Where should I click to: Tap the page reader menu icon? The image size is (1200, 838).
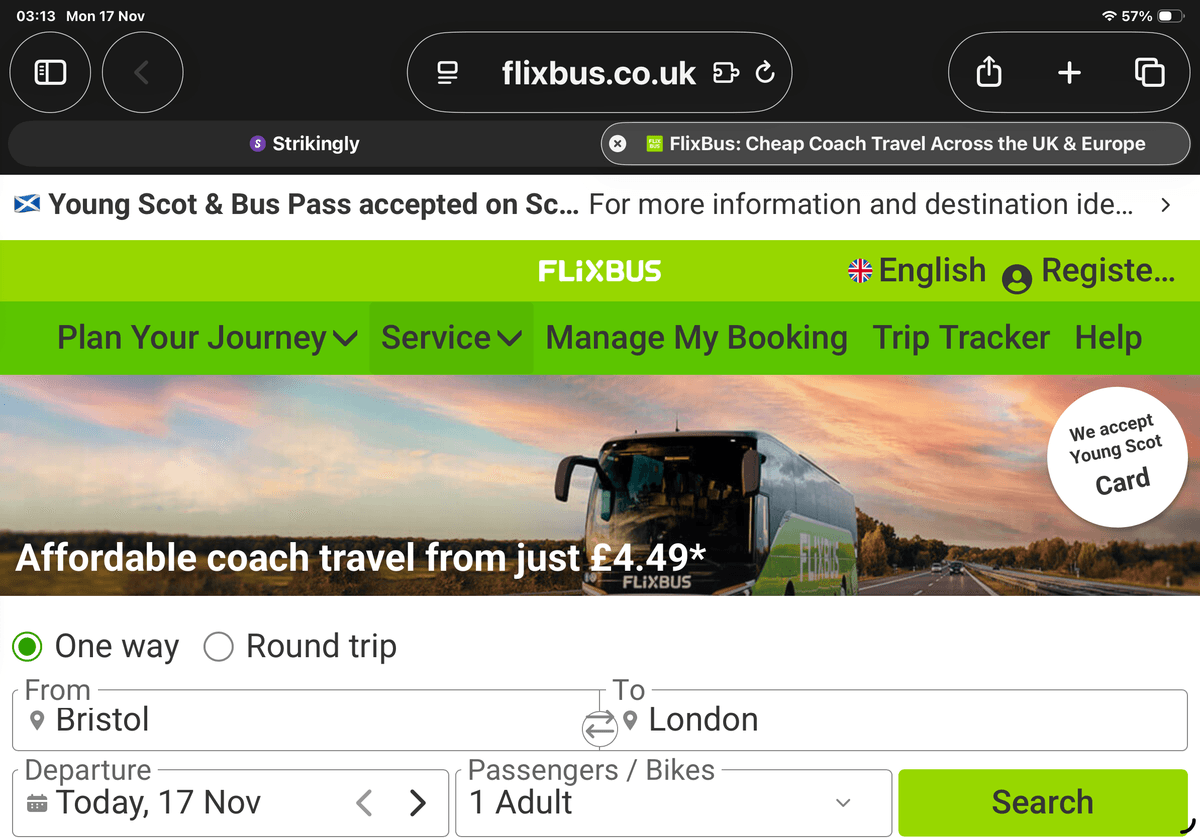pos(447,72)
